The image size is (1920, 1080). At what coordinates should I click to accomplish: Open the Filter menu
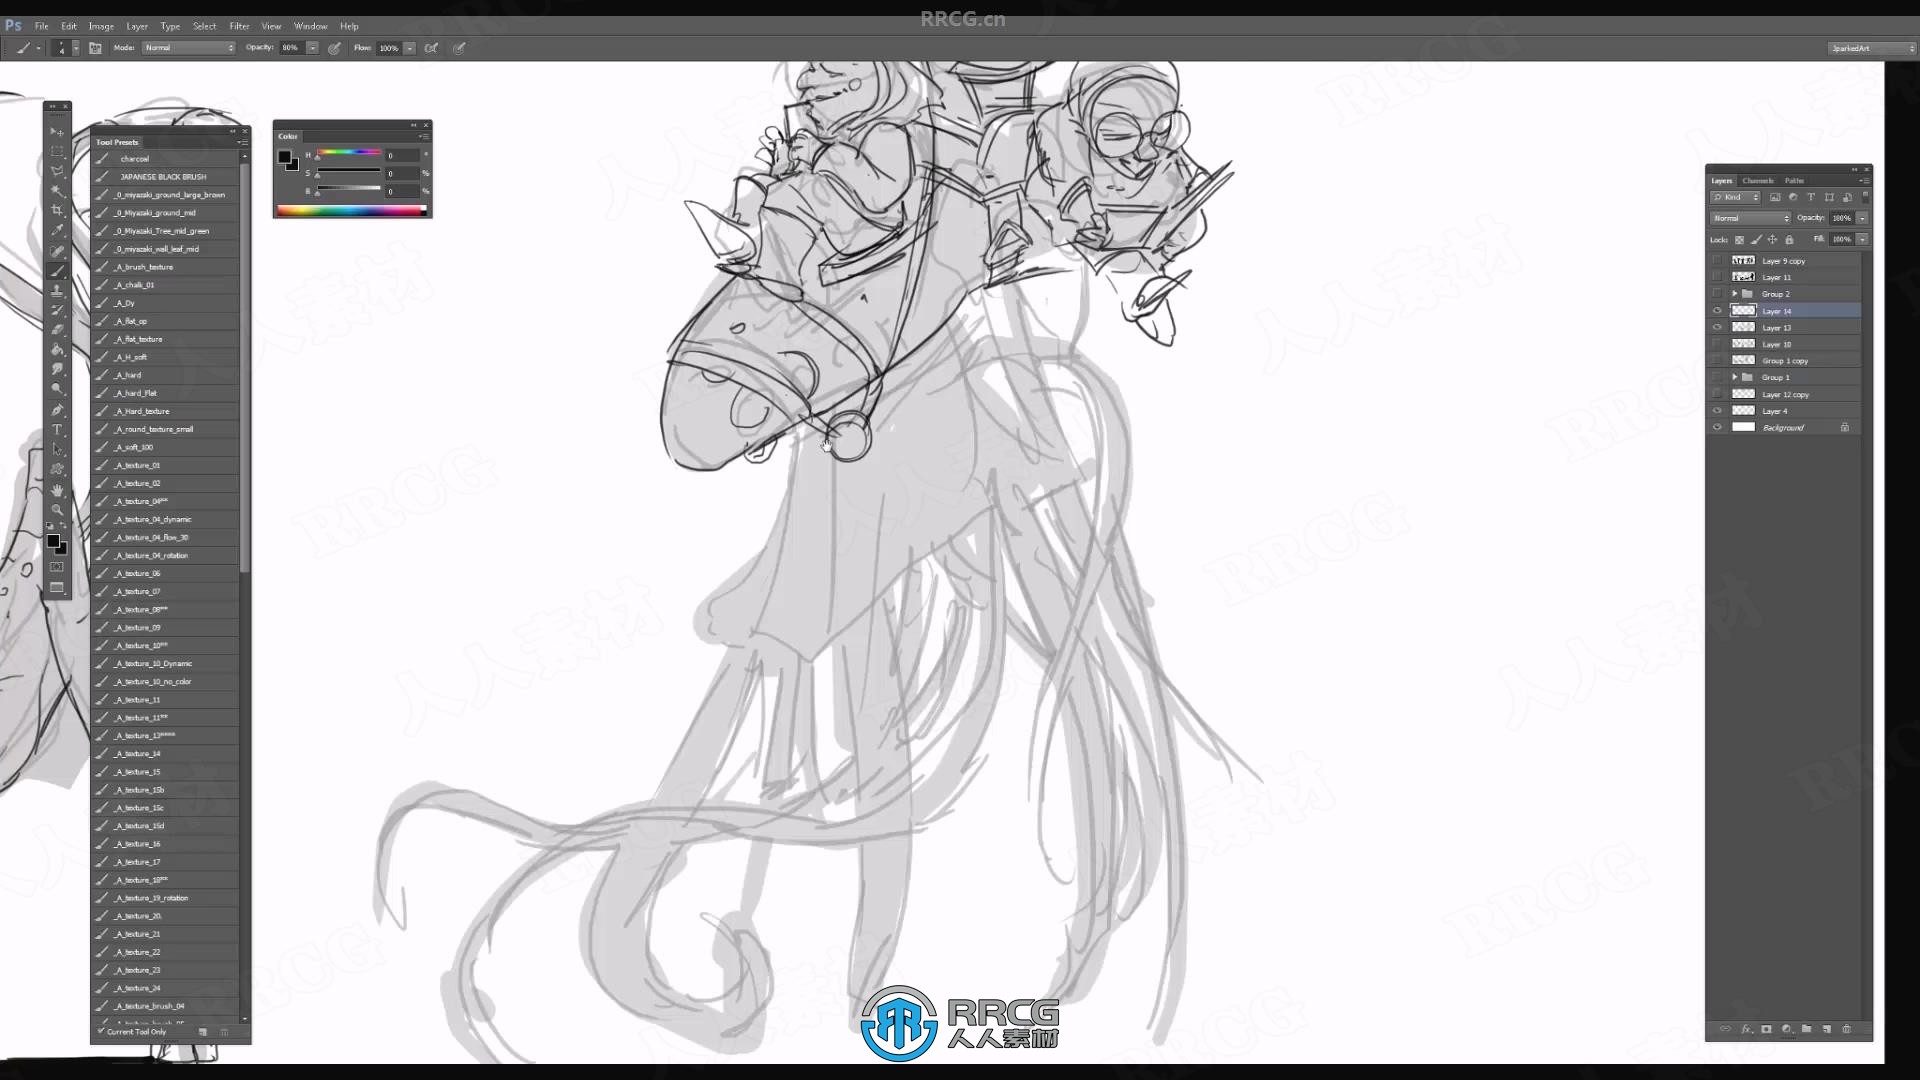239,26
